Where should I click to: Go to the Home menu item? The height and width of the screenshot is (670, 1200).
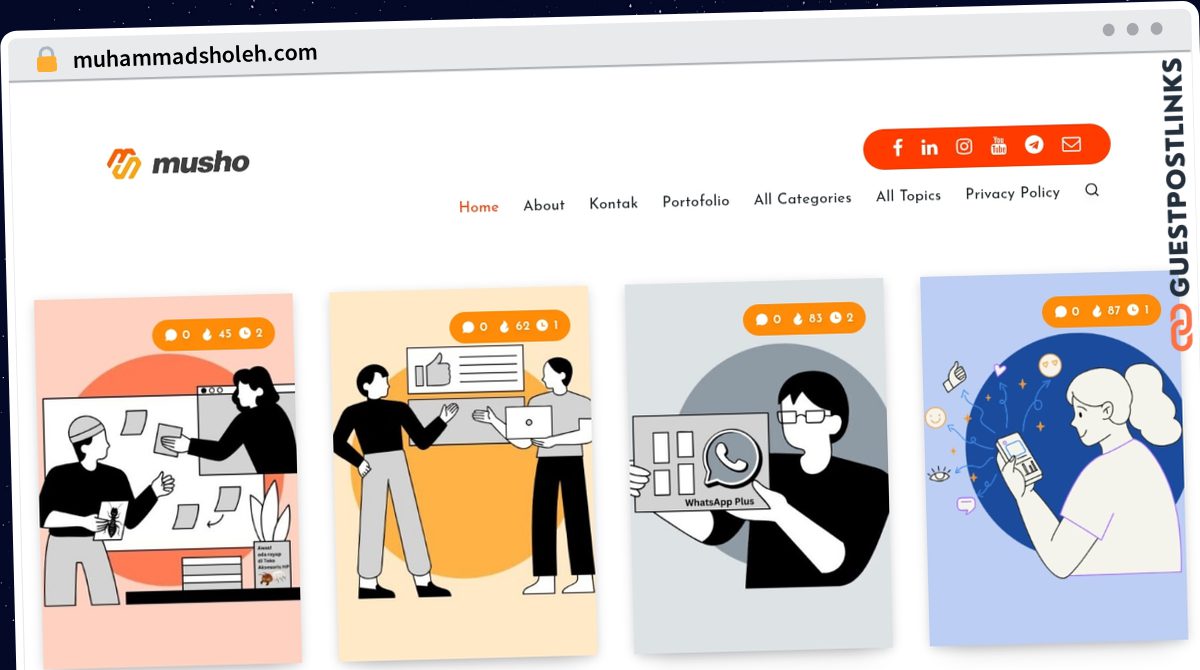click(x=479, y=207)
